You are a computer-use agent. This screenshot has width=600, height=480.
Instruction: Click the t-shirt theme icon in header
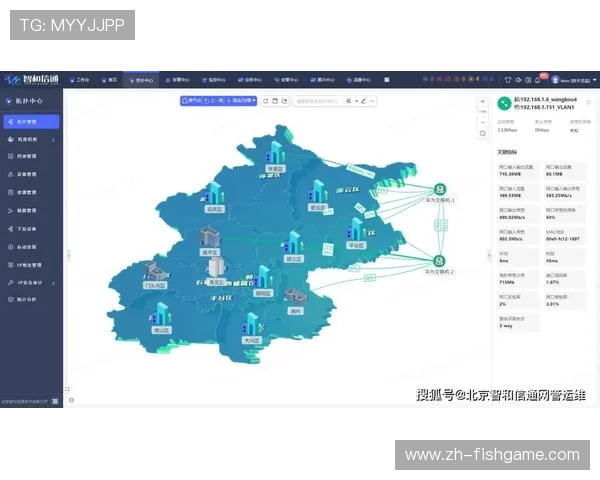[x=508, y=80]
